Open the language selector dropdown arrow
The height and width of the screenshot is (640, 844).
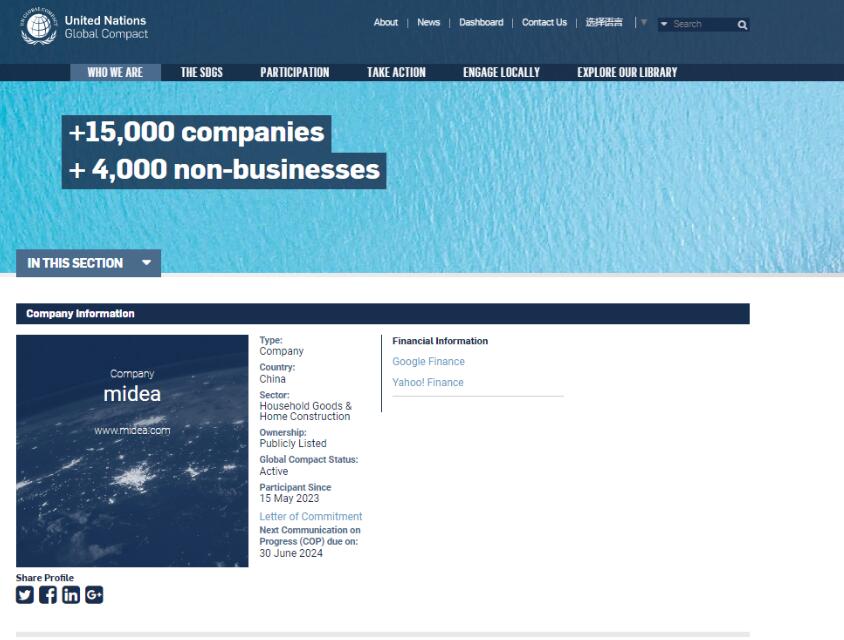(x=644, y=23)
